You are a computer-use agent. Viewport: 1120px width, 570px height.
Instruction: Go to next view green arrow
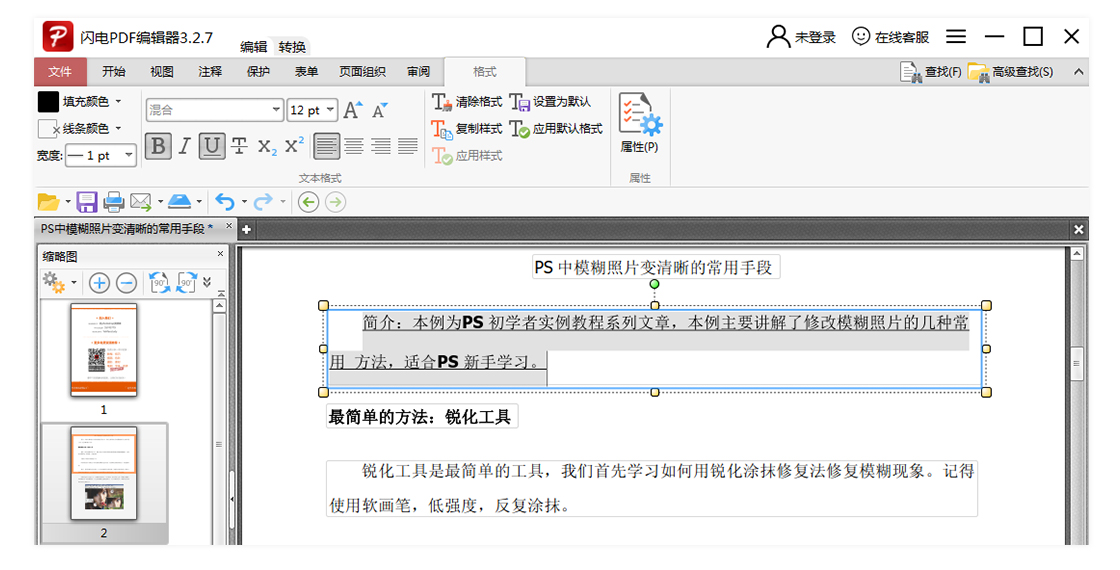click(x=335, y=202)
